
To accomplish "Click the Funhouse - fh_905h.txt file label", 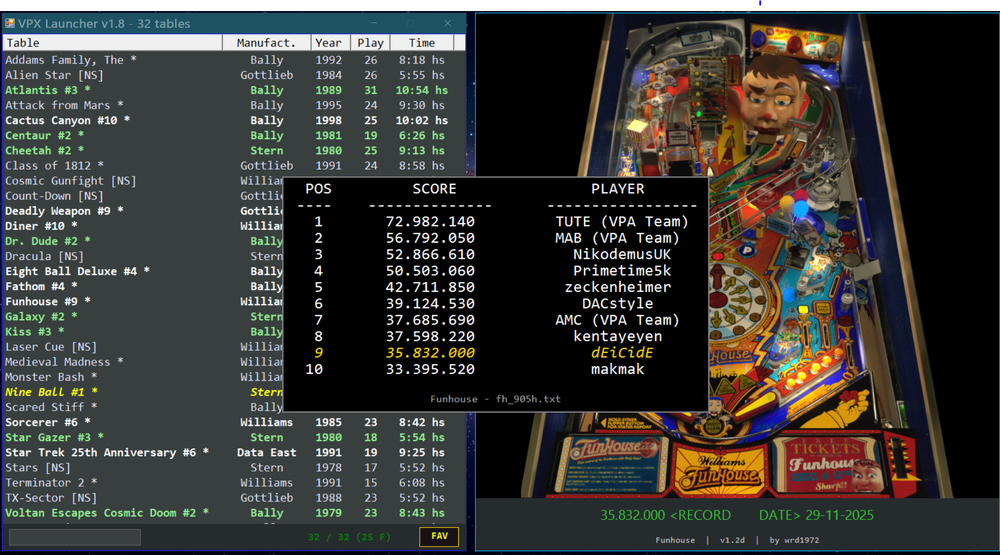I will [496, 399].
